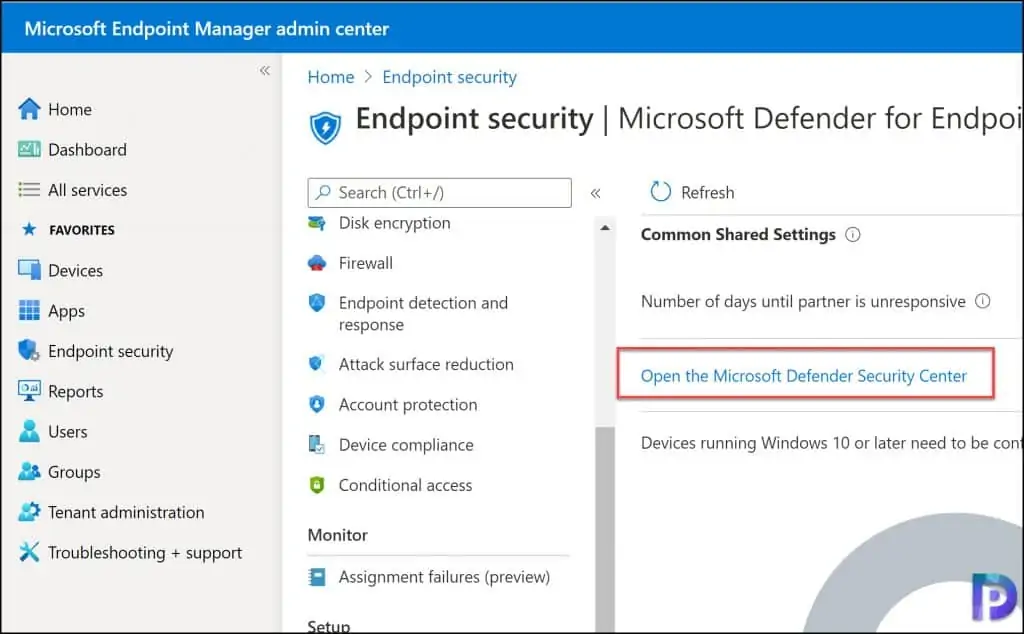The image size is (1024, 634).
Task: Open Users from the sidebar
Action: click(x=68, y=432)
